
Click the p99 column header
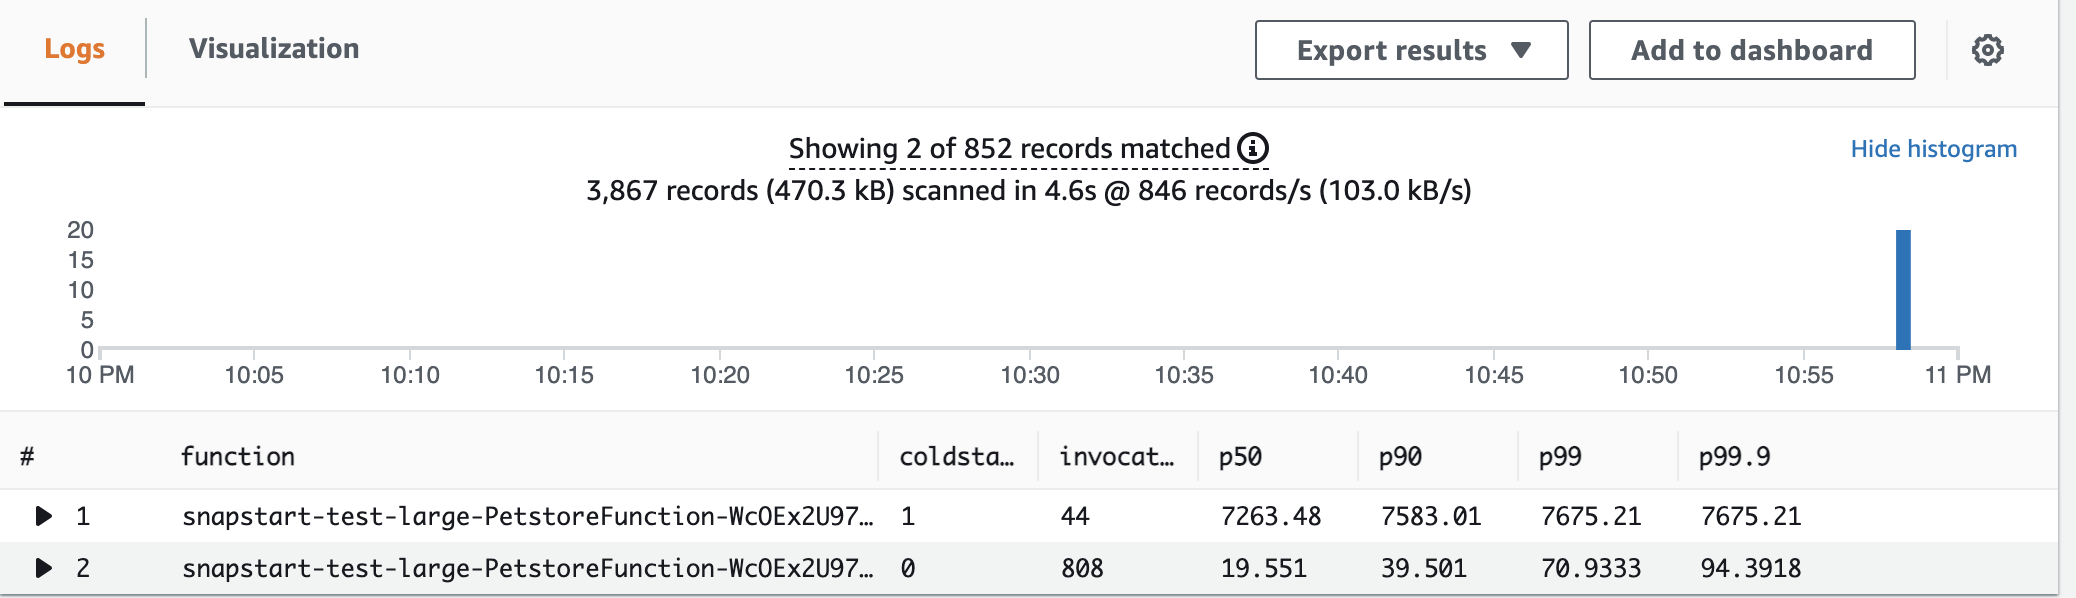click(1560, 457)
